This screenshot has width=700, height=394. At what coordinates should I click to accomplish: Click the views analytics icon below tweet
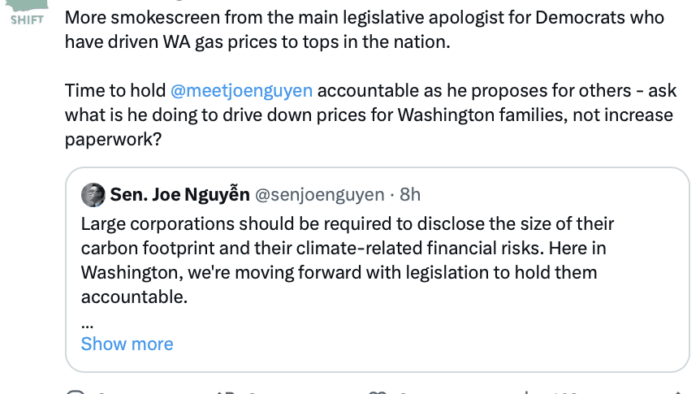[x=527, y=392]
